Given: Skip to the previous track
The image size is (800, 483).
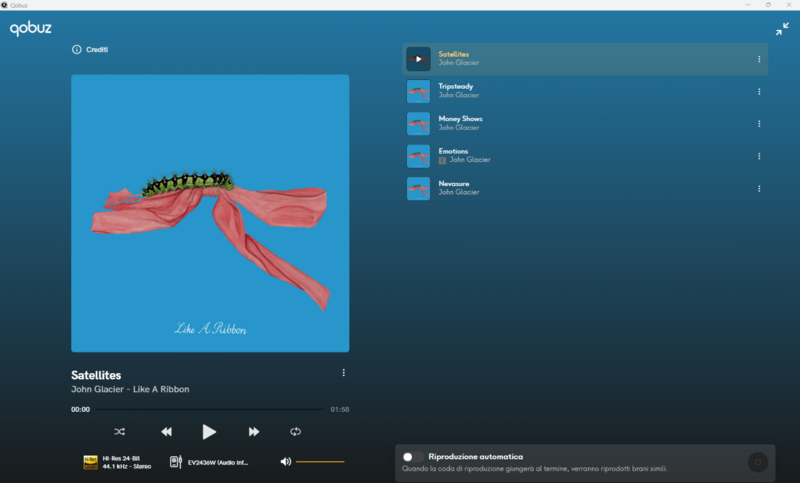Looking at the screenshot, I should point(166,431).
